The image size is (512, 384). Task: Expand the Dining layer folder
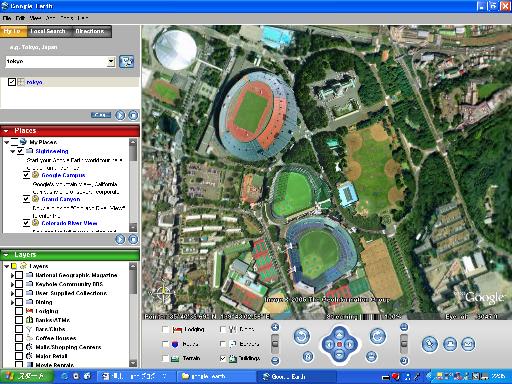tap(12, 302)
